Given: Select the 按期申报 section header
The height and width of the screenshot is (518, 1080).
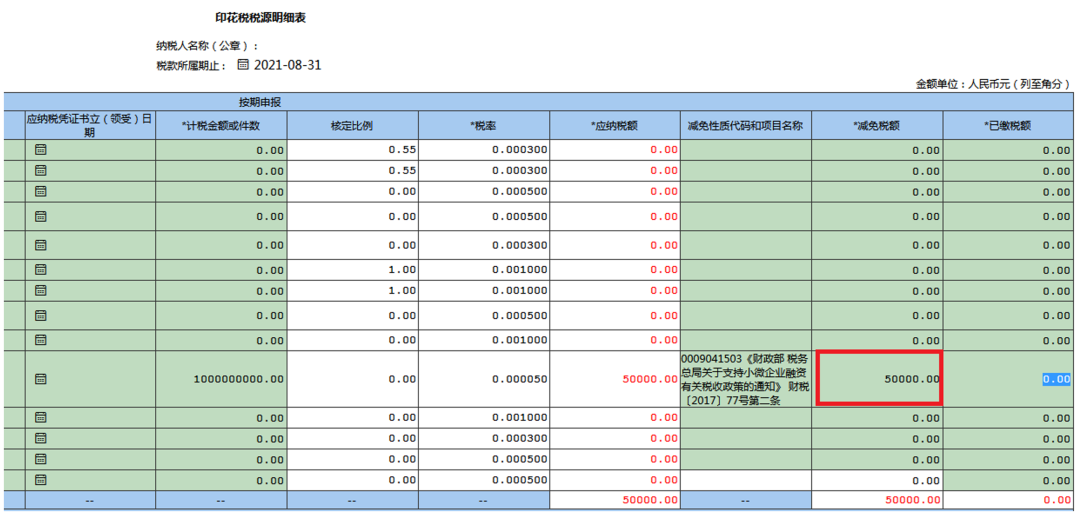Looking at the screenshot, I should pyautogui.click(x=260, y=102).
